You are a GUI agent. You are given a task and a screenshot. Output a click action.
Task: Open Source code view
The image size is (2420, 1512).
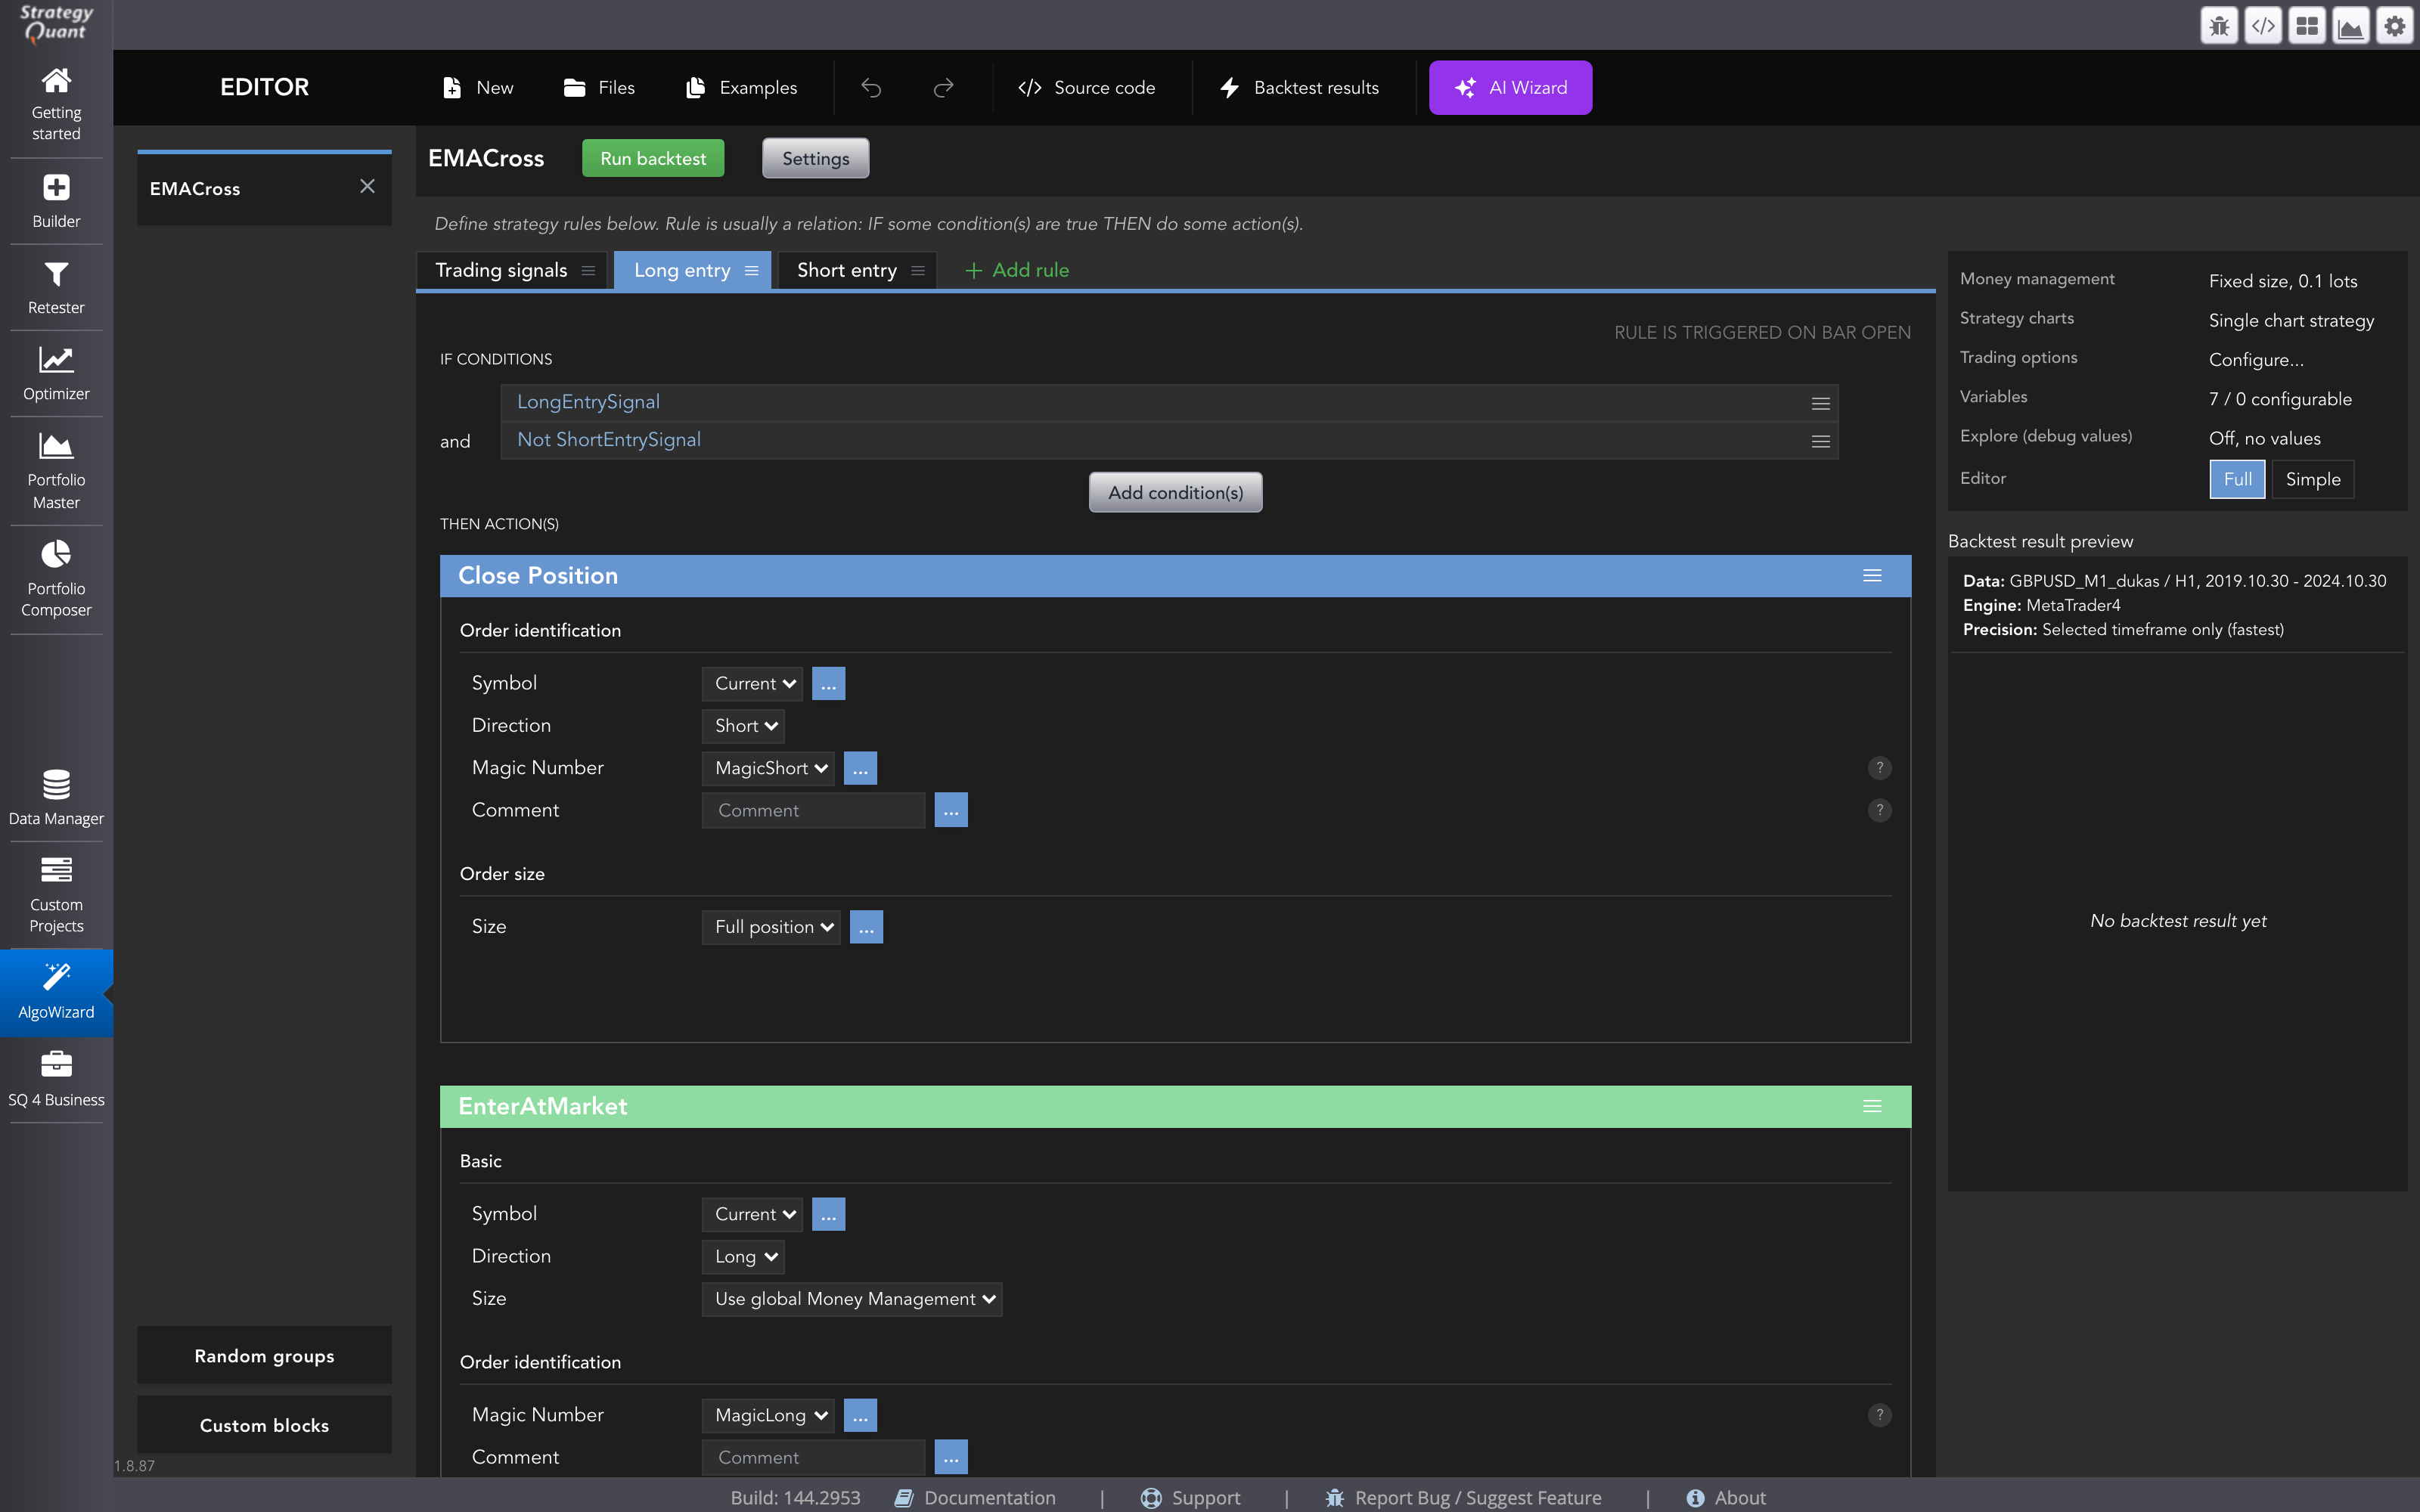(x=1087, y=88)
